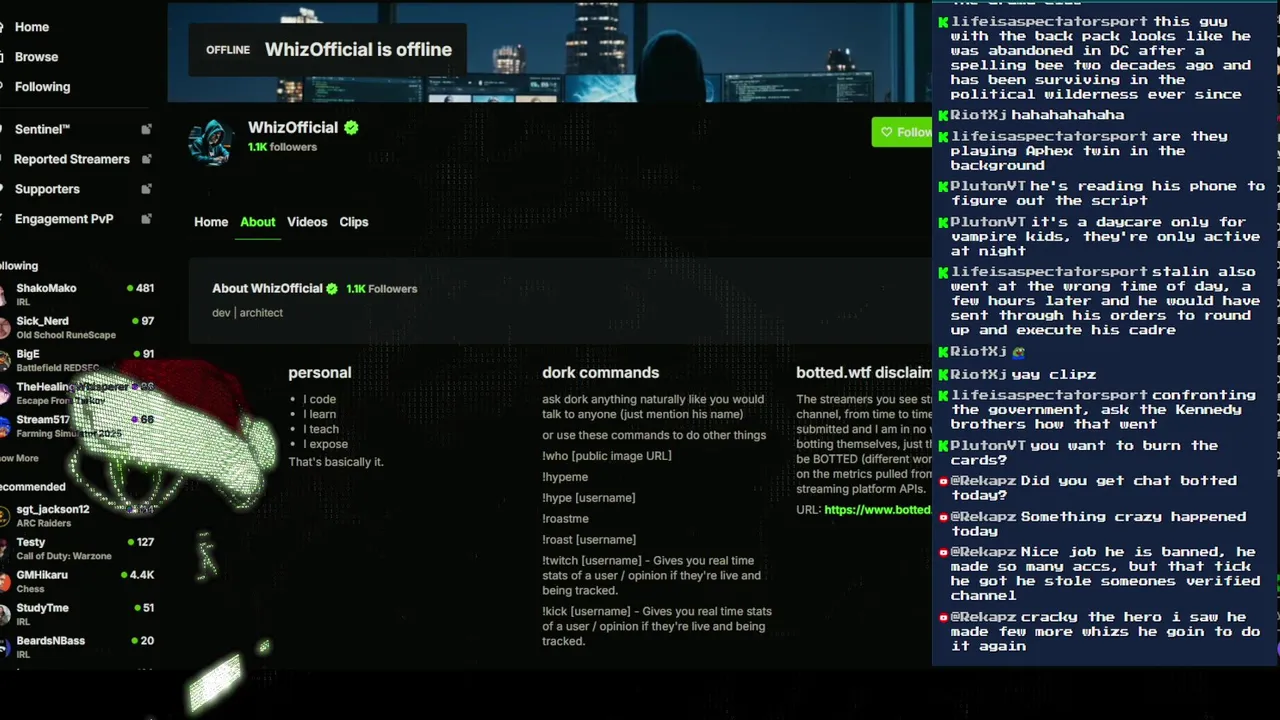Open the Sentinel external link icon
Viewport: 1280px width, 720px height.
coord(146,129)
